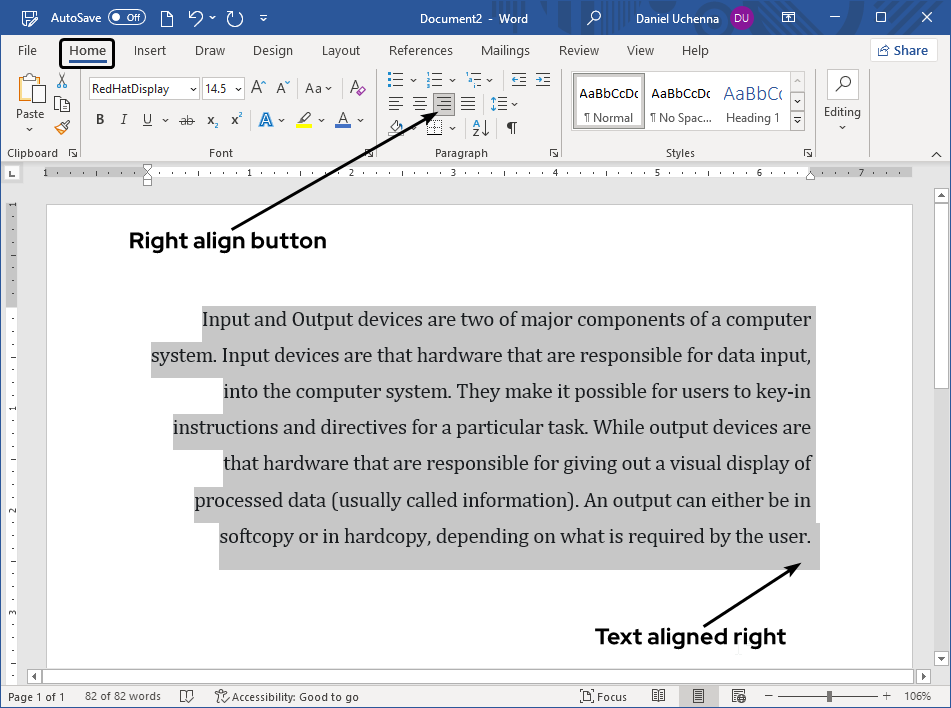
Task: Toggle bold formatting
Action: pos(100,120)
